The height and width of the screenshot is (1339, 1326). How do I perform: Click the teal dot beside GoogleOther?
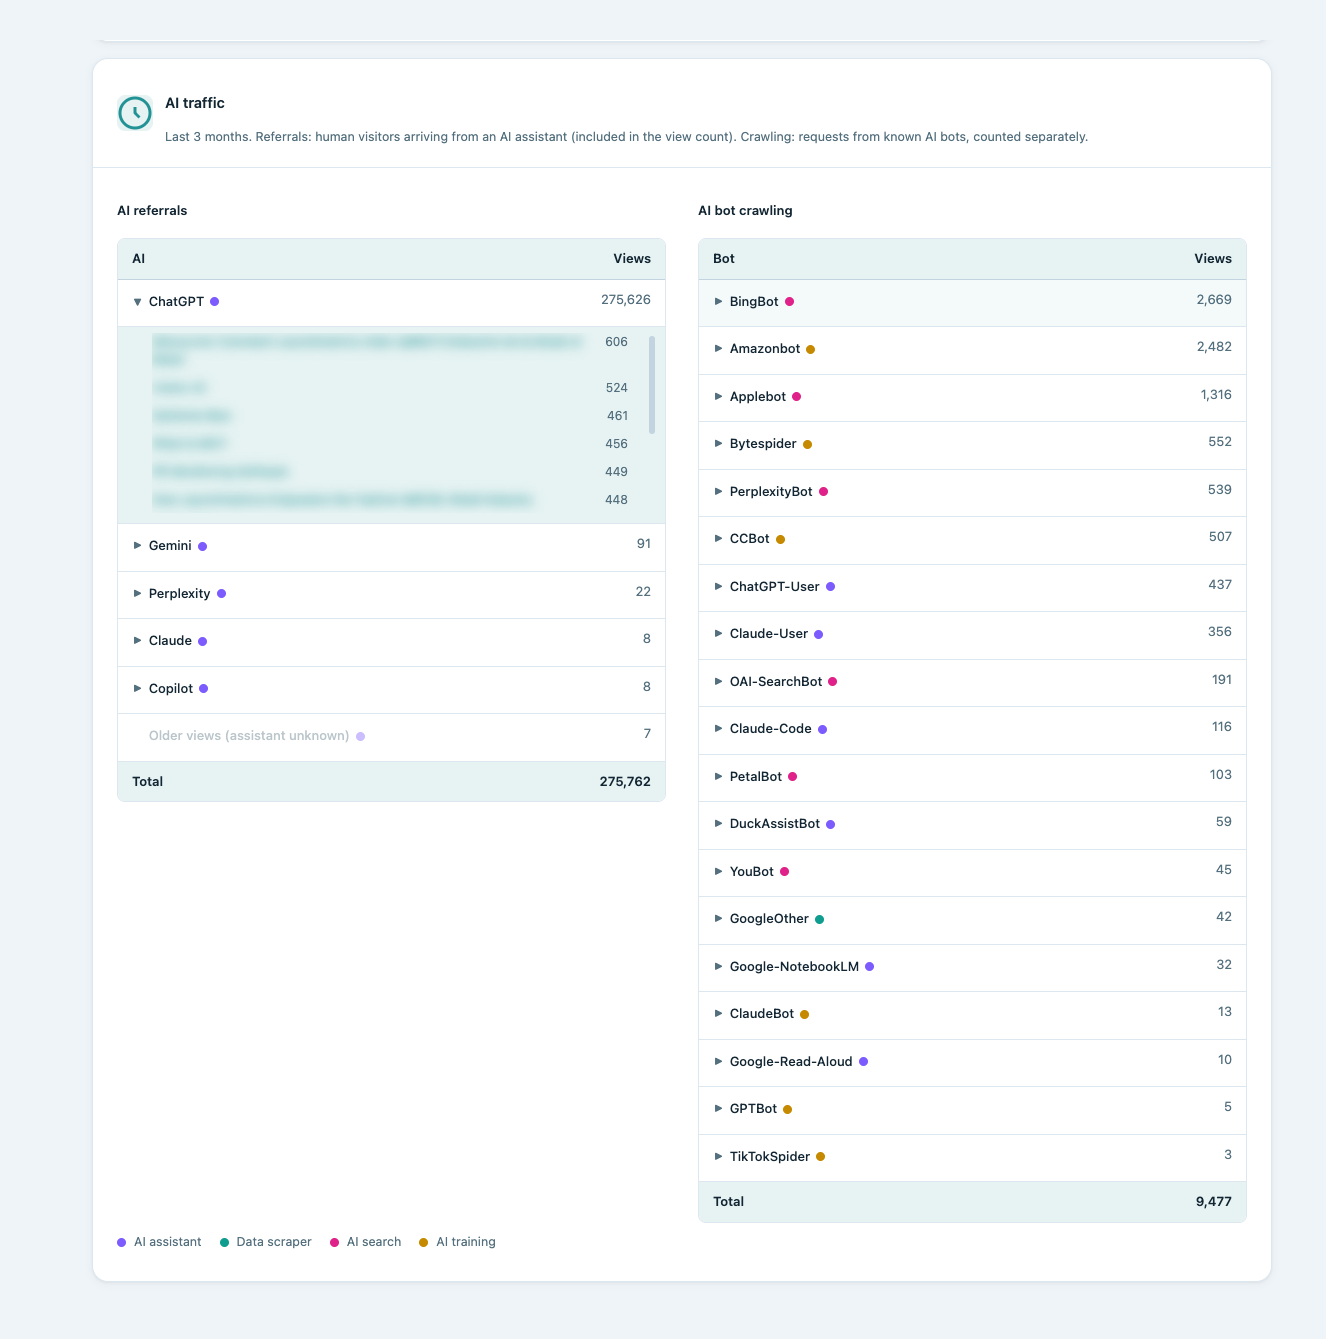coord(819,920)
